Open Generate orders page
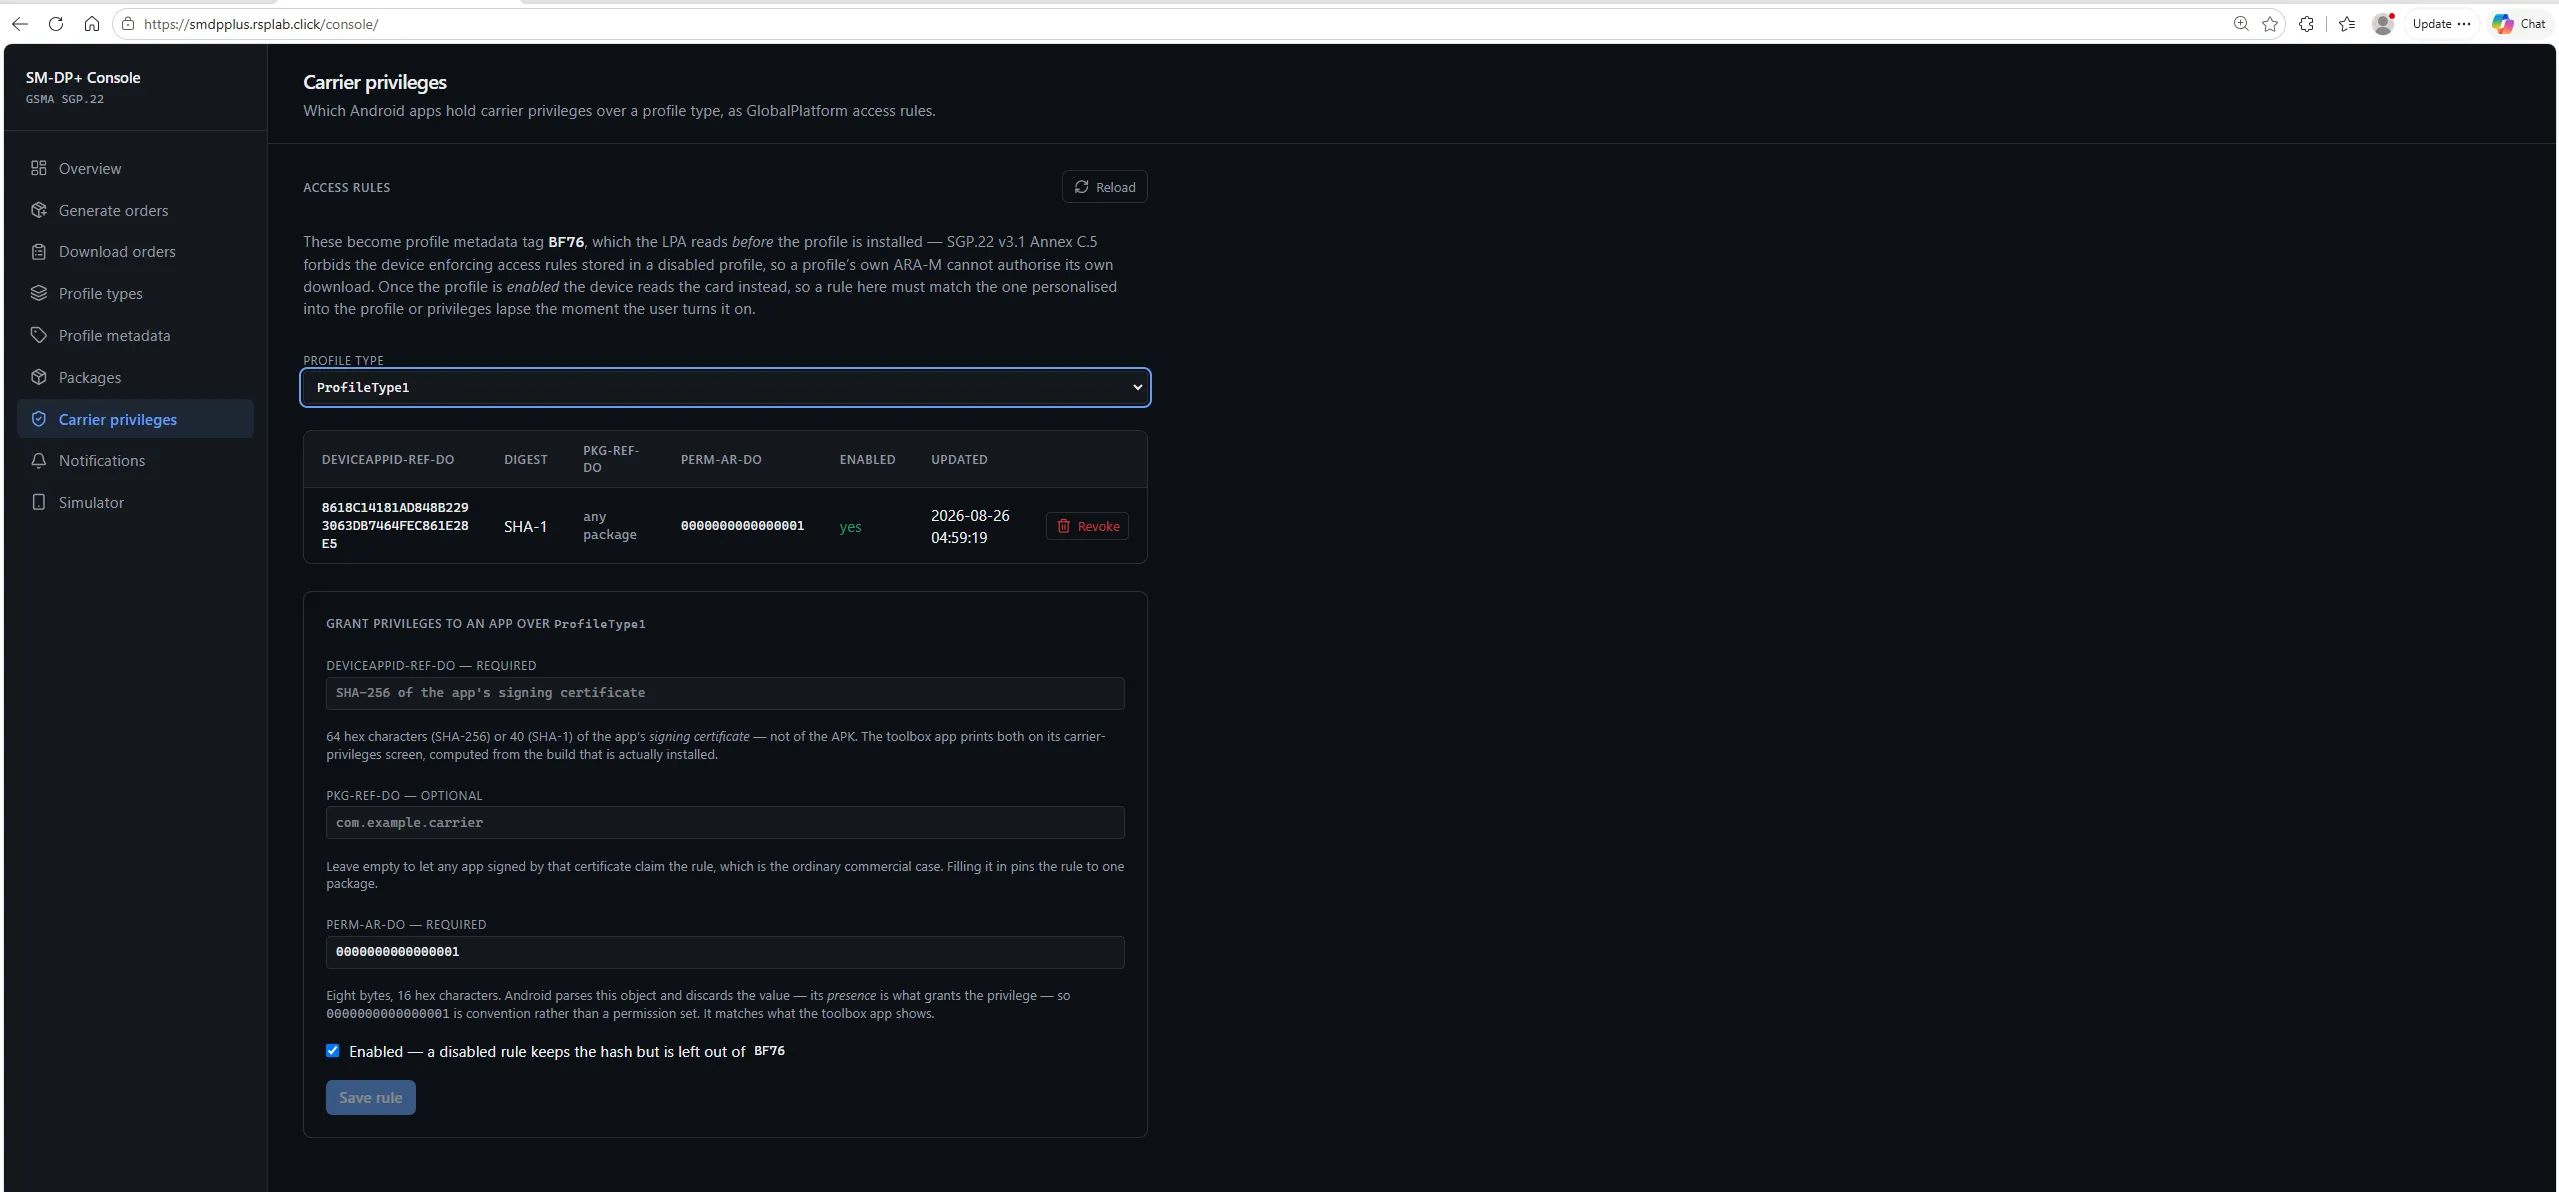The width and height of the screenshot is (2559, 1192). pos(136,210)
